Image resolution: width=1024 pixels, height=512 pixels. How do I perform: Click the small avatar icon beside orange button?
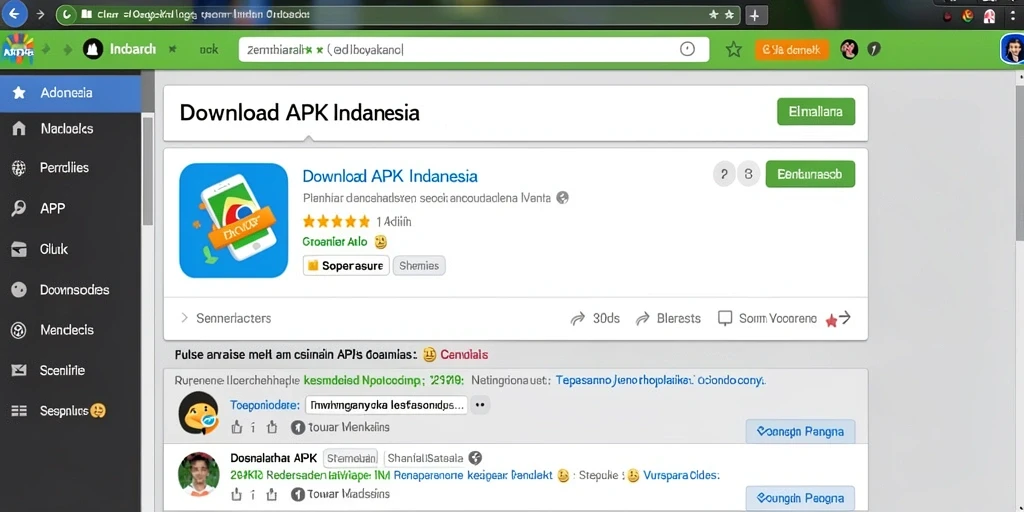coord(849,49)
